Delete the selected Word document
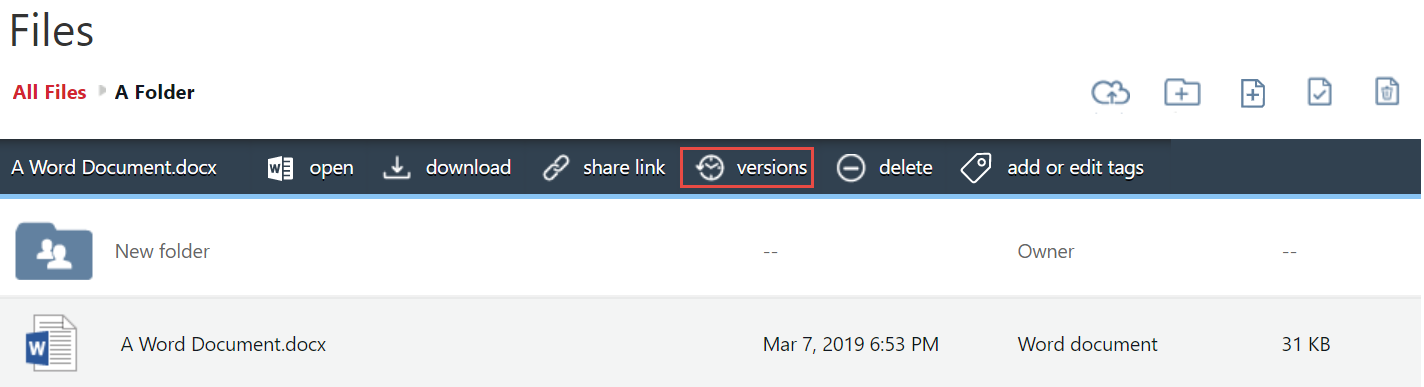This screenshot has height=387, width=1424. click(x=884, y=168)
